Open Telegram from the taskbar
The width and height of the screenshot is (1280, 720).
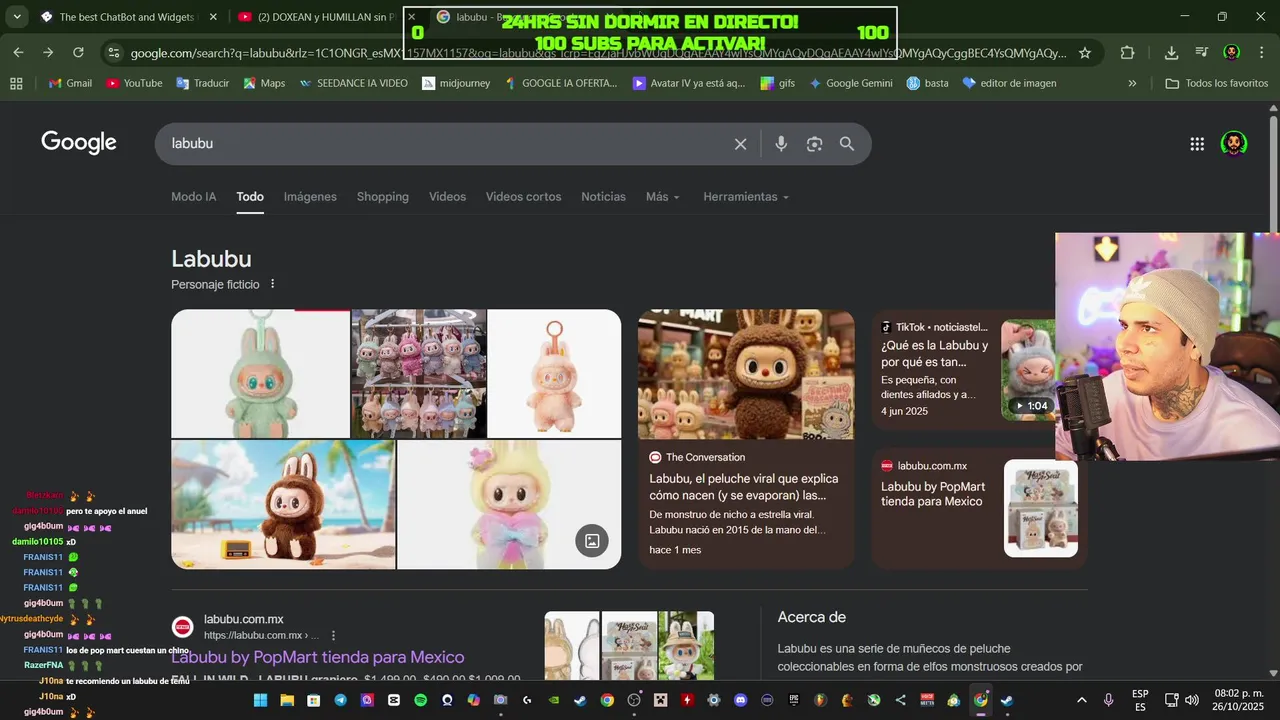click(340, 701)
